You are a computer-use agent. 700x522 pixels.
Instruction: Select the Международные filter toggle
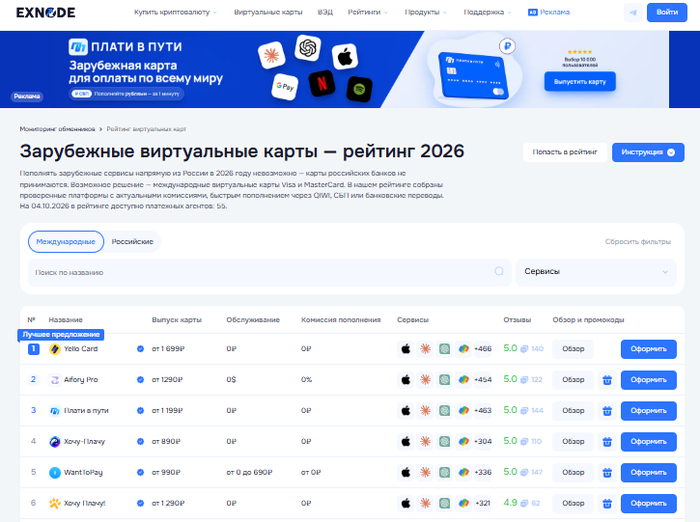[66, 242]
